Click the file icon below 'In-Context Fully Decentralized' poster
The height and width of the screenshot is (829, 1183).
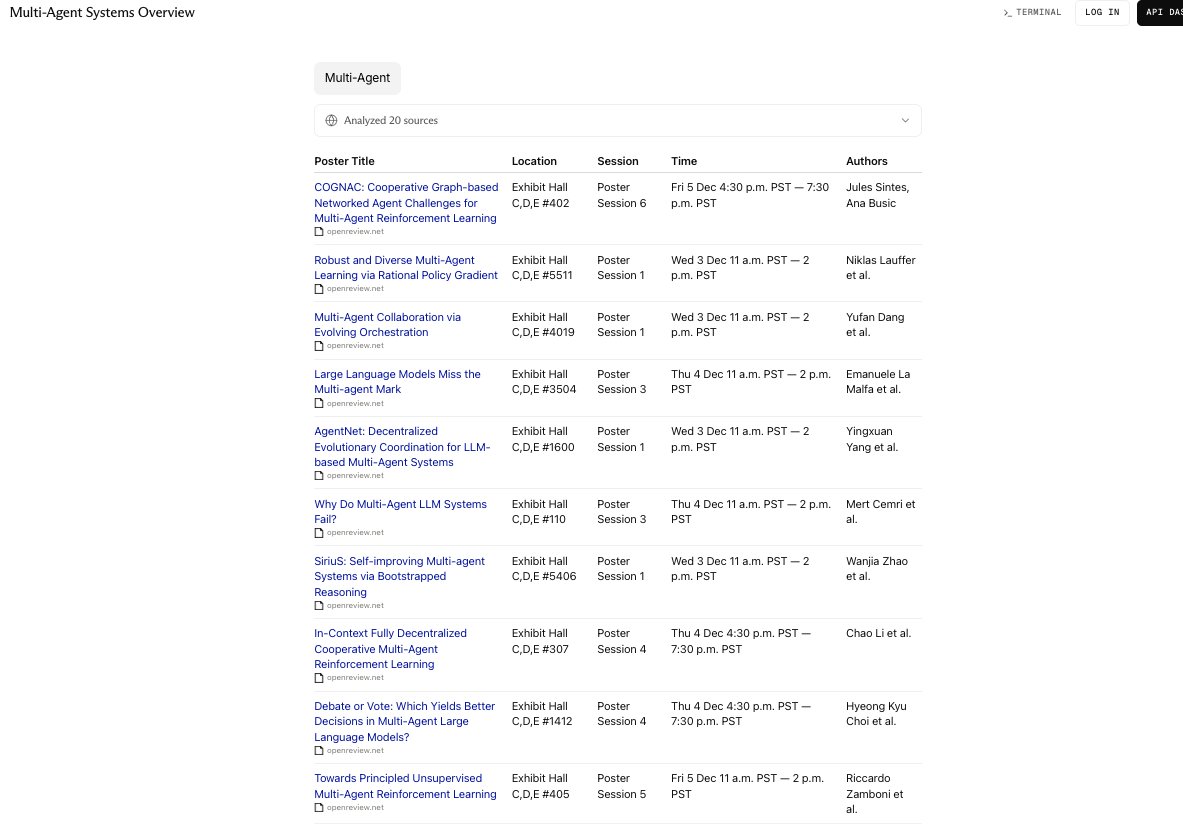[x=318, y=677]
